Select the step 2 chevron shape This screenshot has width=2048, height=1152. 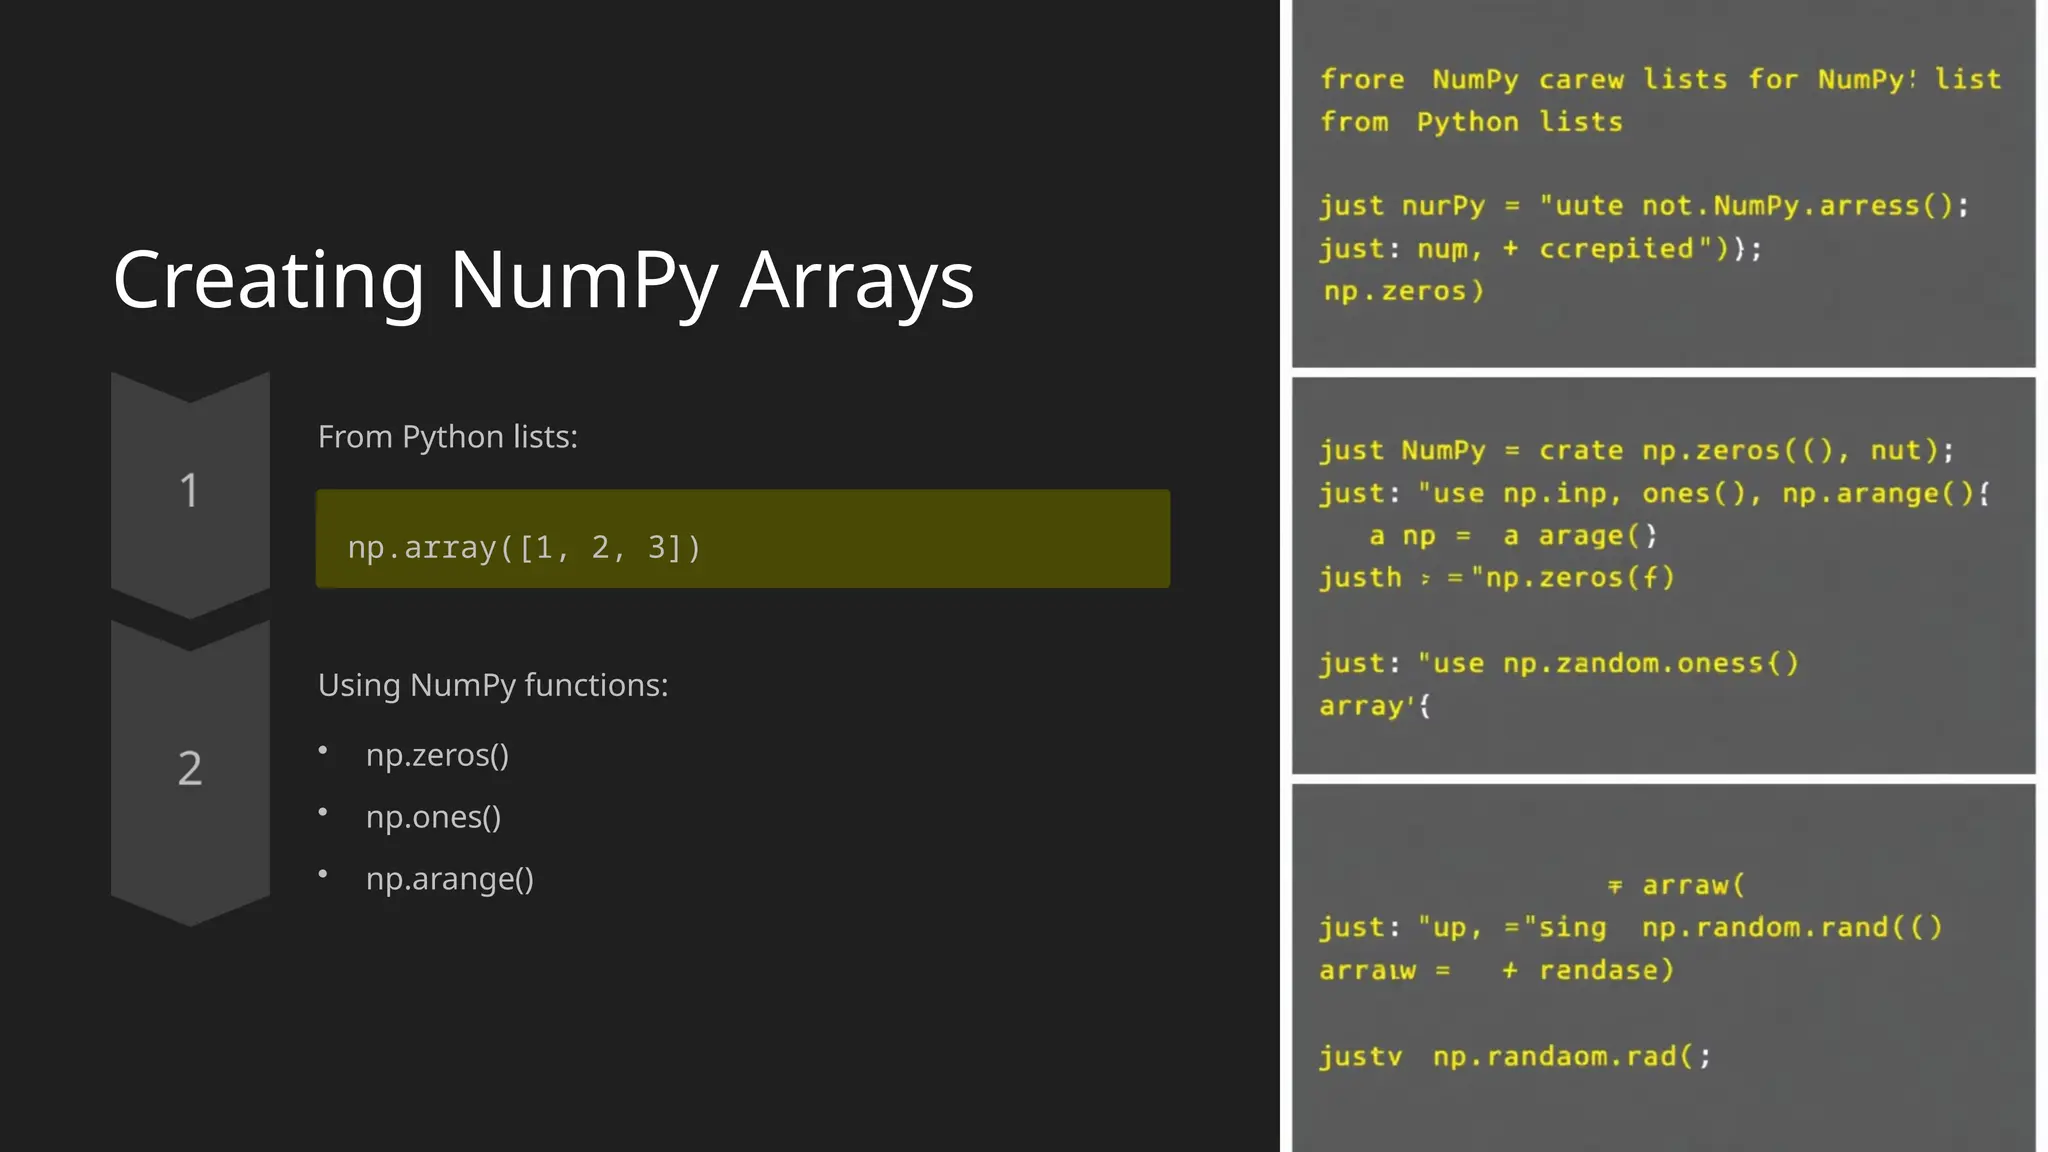click(190, 772)
